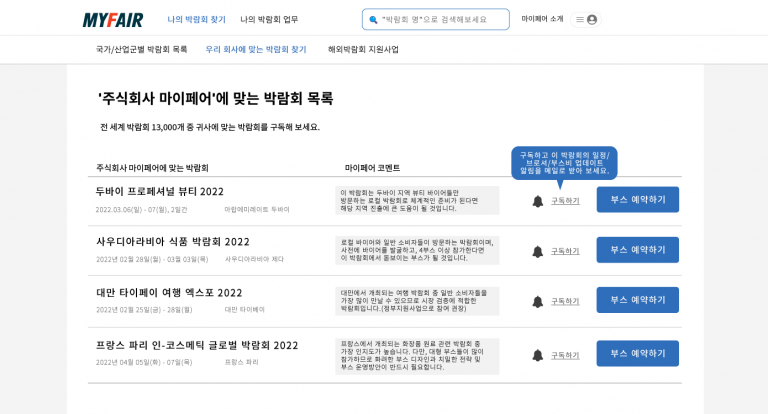Click the exhibition name search field
Screen dimensions: 768x414
point(440,19)
